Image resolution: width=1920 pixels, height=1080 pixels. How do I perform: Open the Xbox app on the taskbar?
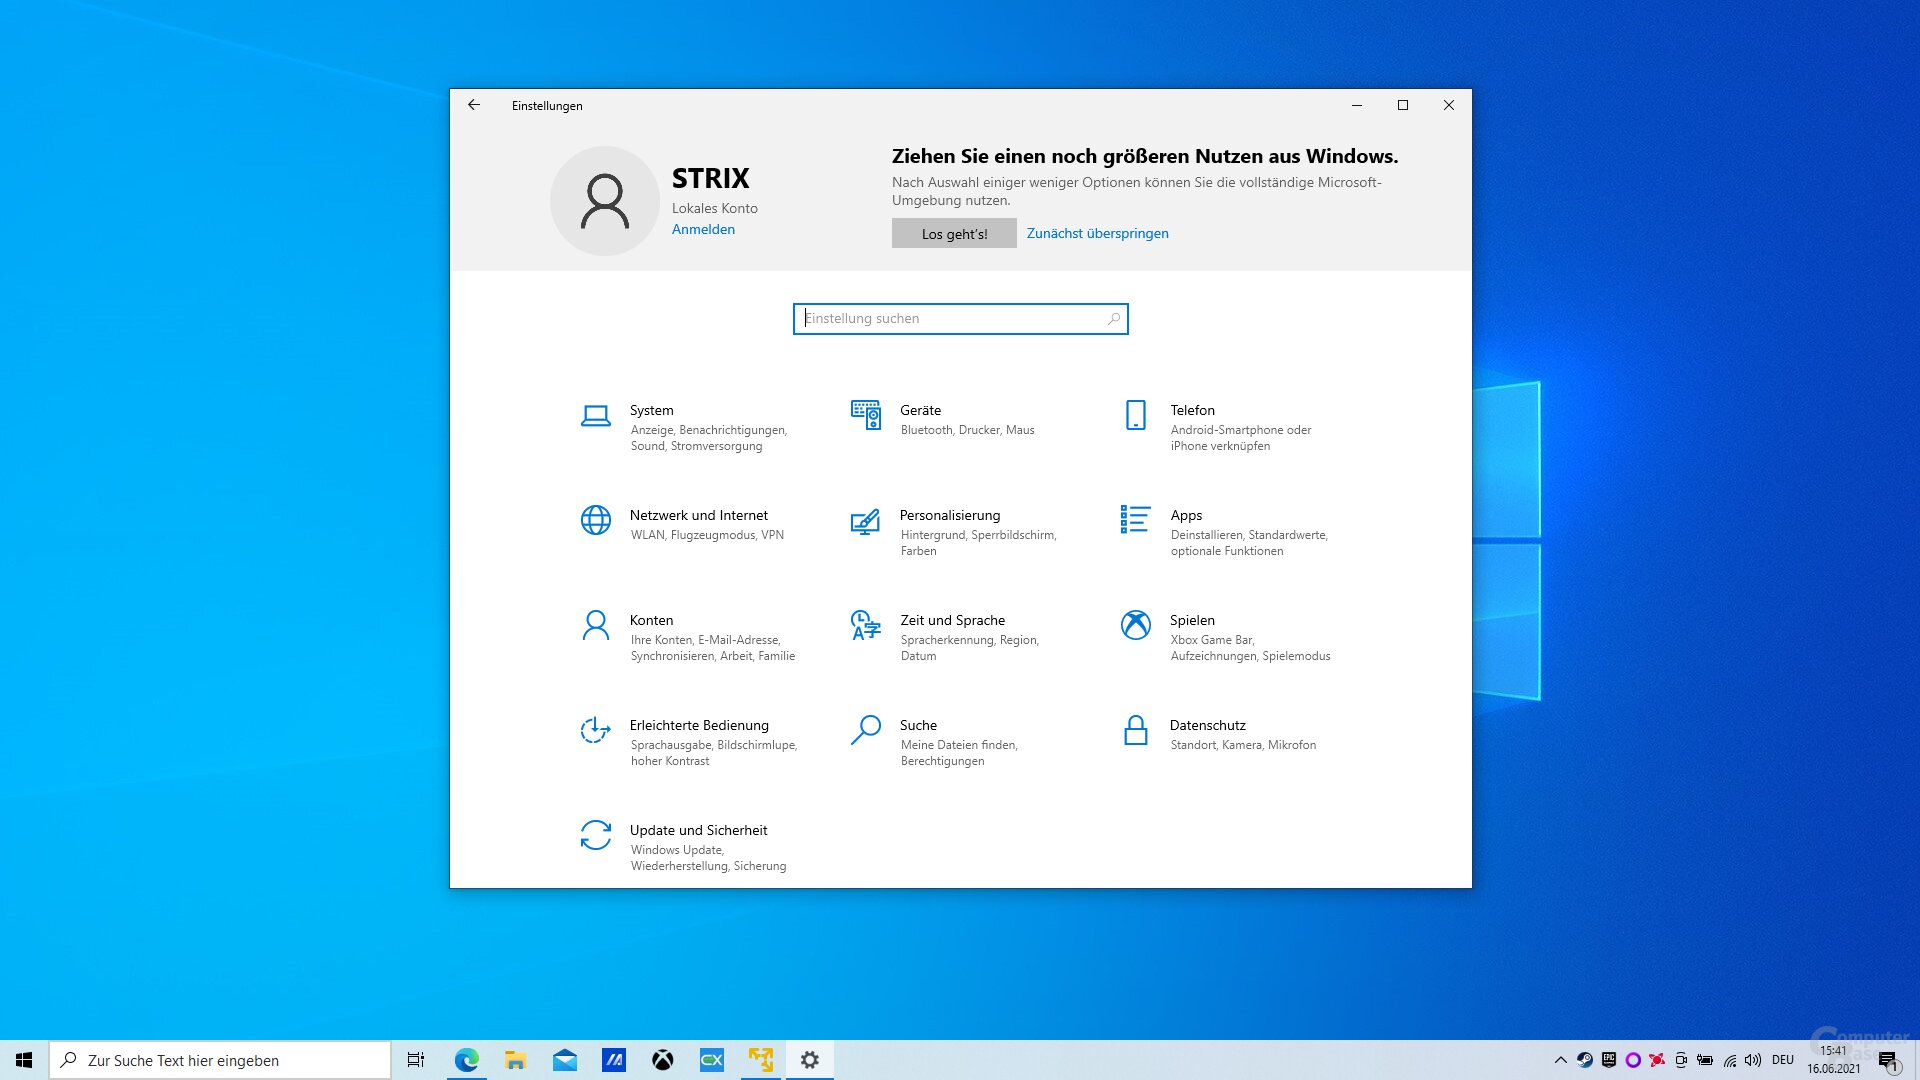click(662, 1060)
